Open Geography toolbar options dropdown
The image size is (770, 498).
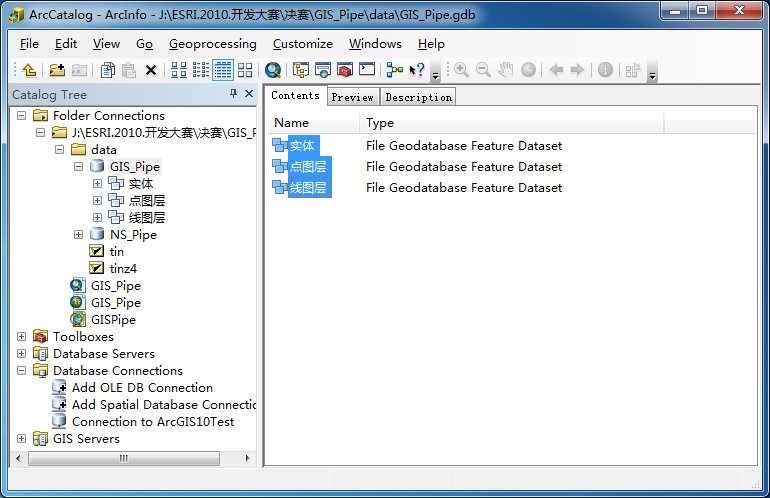pyautogui.click(x=652, y=71)
